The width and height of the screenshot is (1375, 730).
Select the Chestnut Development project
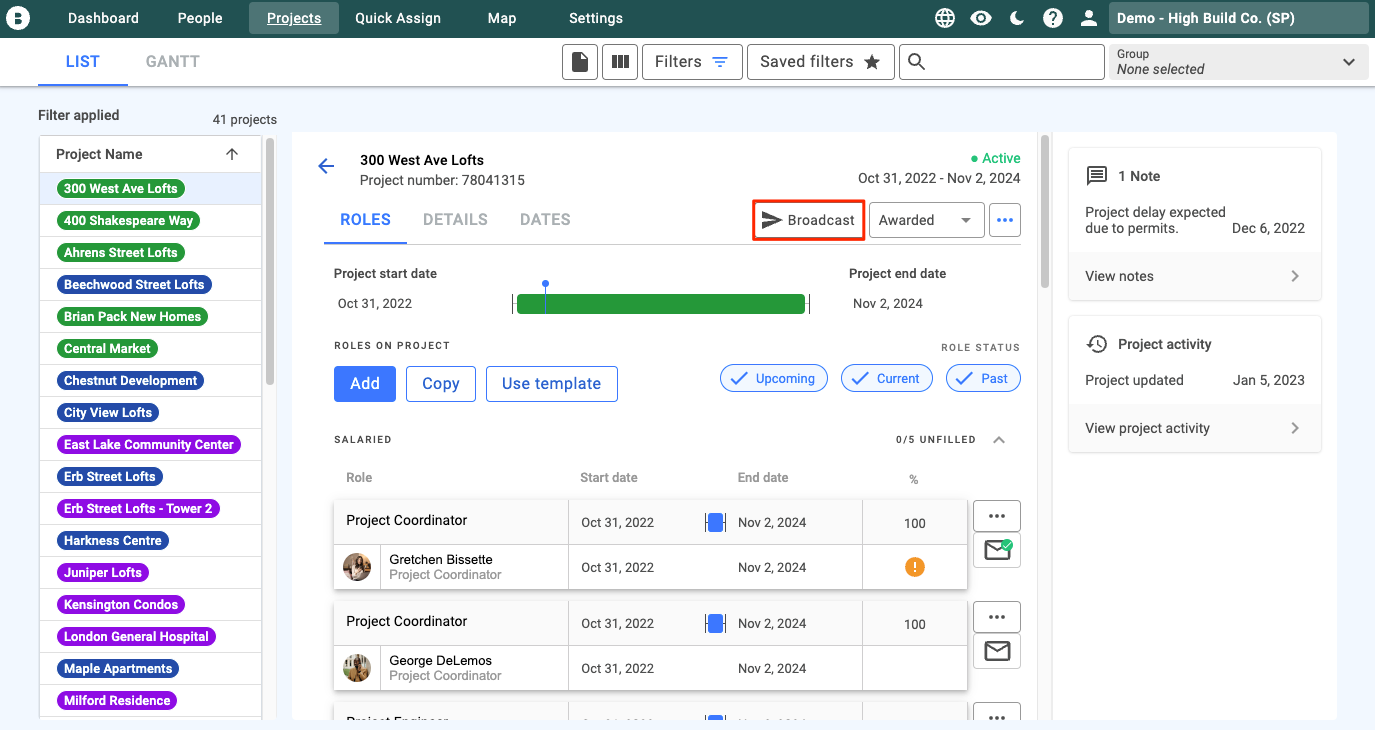tap(130, 380)
